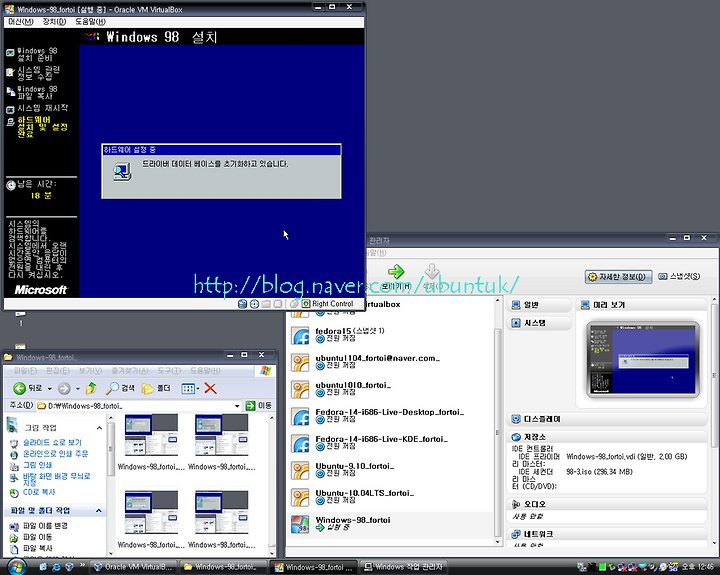Screen dimensions: 720x575
Task: Select the Windows-98_fortoi machine icon in list
Action: pos(300,524)
